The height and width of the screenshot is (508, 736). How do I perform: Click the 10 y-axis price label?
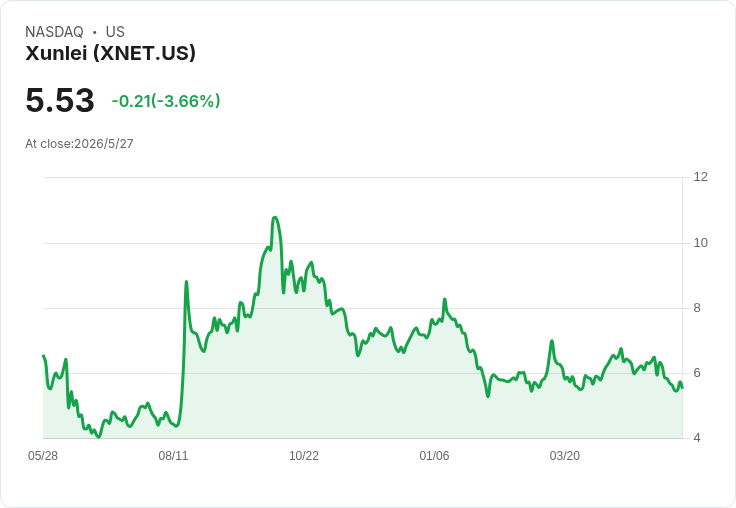coord(701,243)
